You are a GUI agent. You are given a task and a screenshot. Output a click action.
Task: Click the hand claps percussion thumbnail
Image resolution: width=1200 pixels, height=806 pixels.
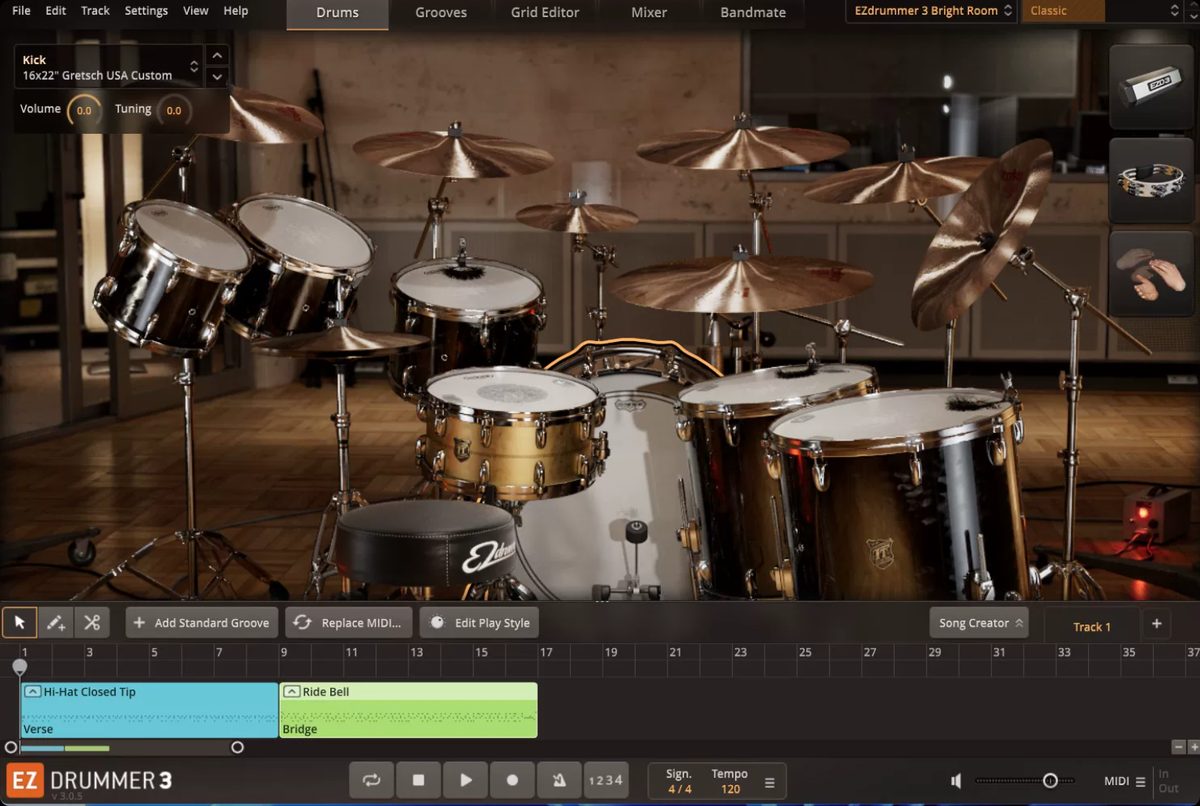tap(1151, 273)
